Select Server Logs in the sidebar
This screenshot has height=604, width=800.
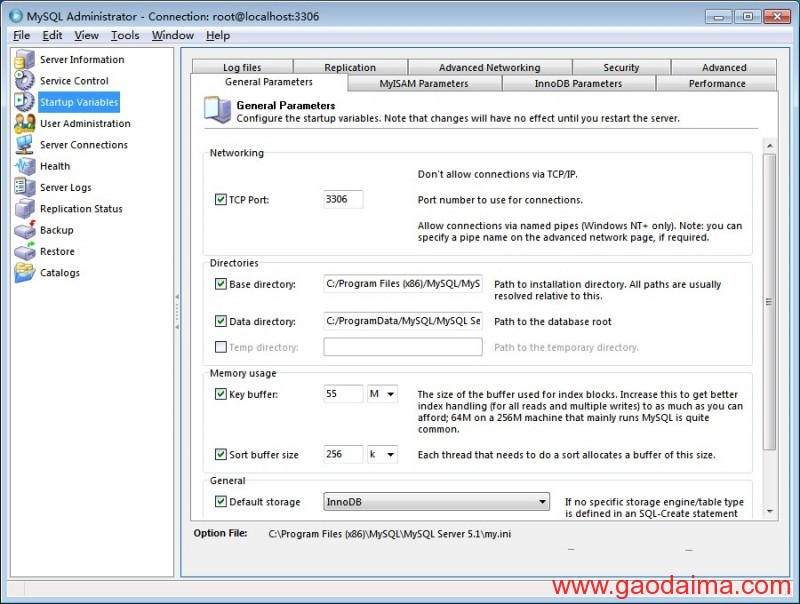coord(66,187)
